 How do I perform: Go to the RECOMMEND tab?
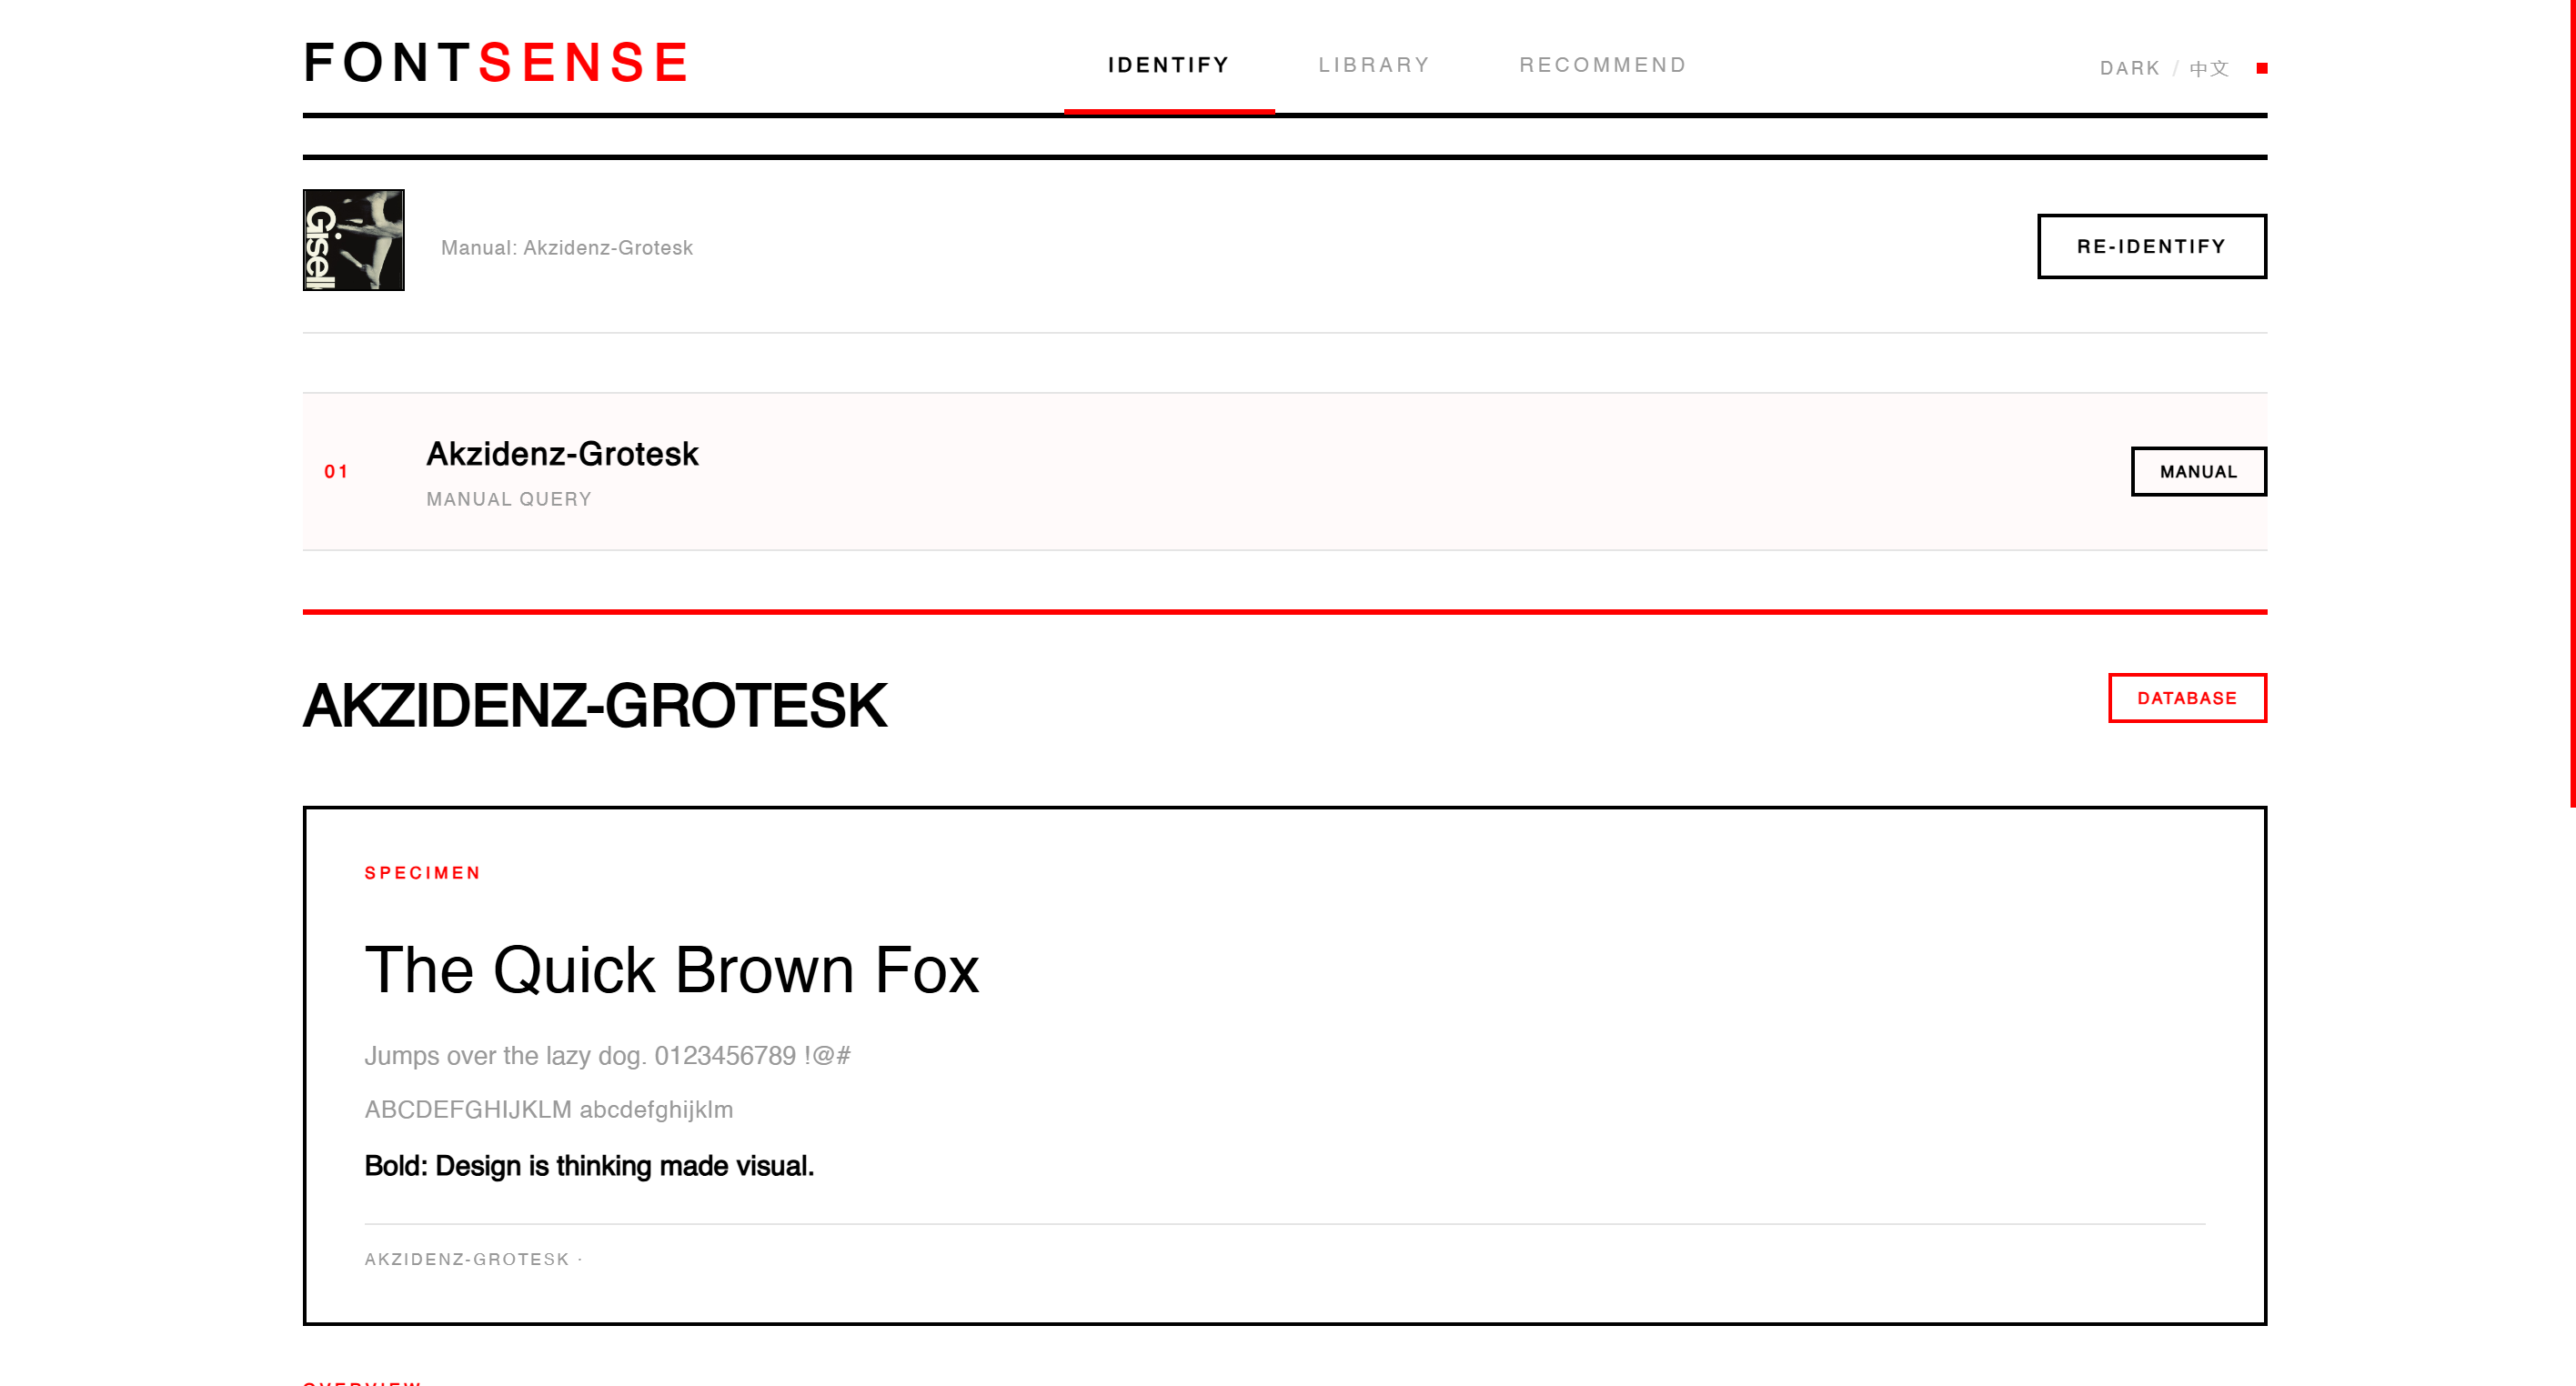[x=1603, y=65]
